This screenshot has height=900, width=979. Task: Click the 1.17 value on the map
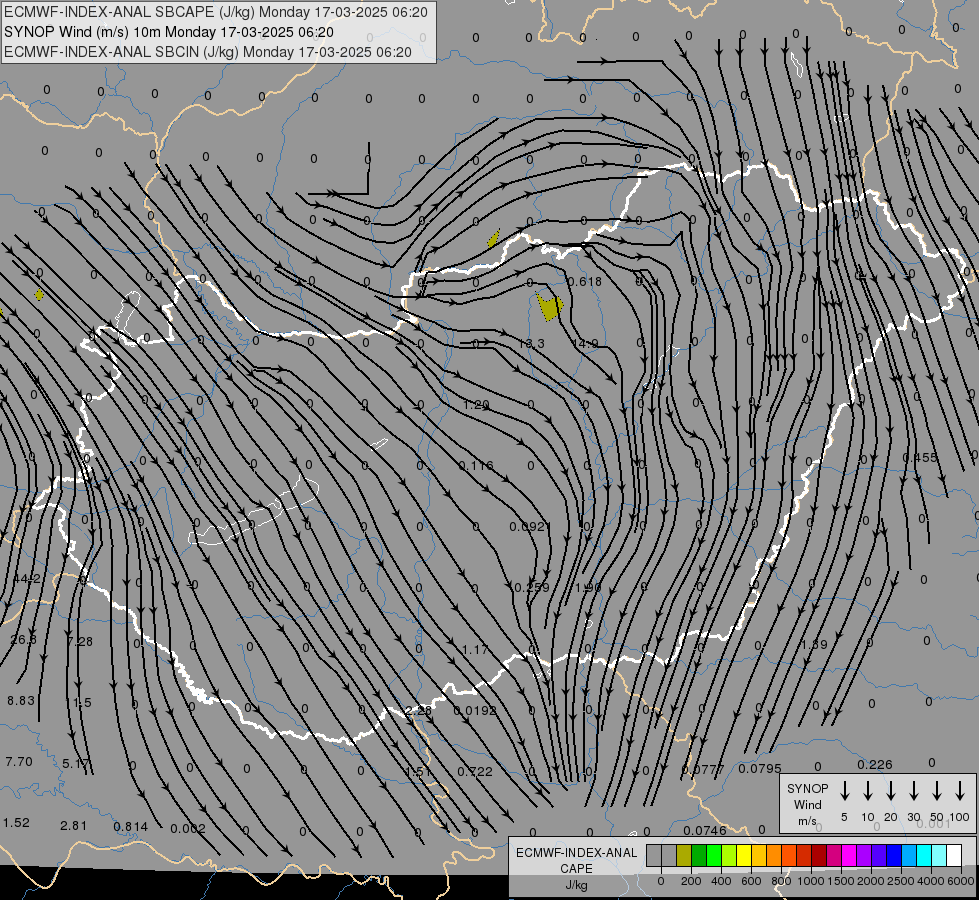[x=475, y=650]
